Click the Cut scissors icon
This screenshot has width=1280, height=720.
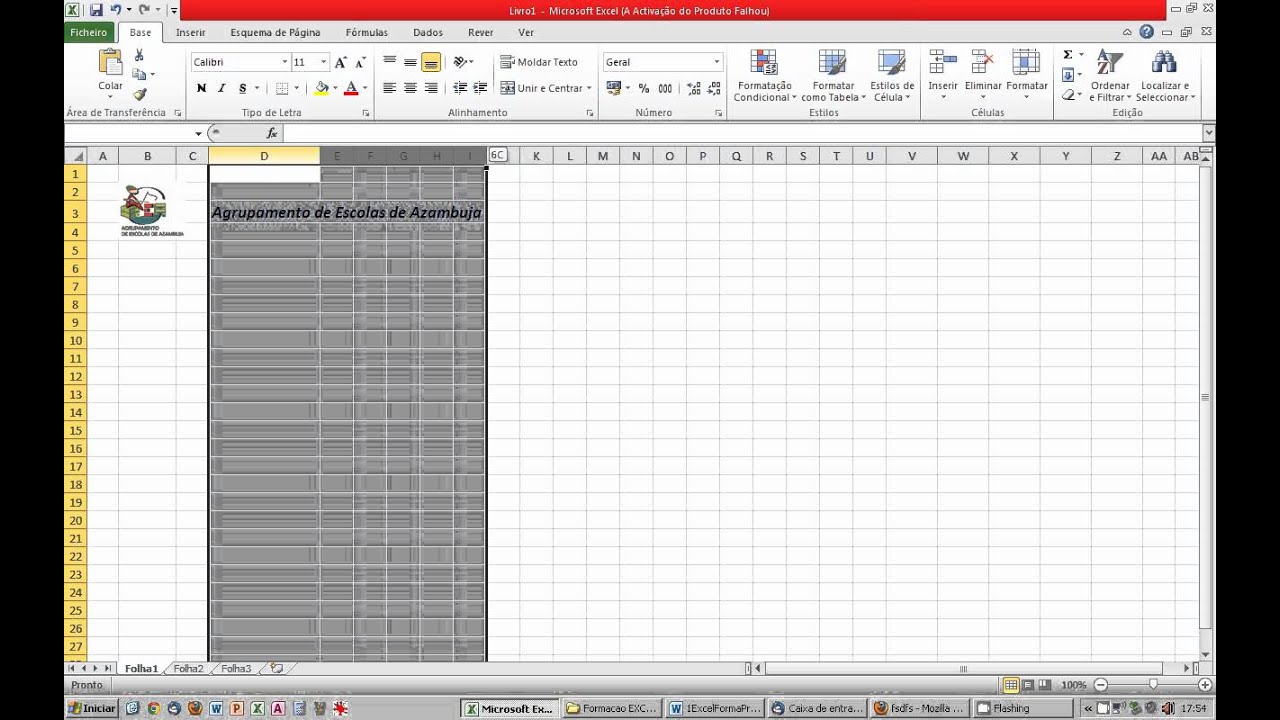(139, 55)
